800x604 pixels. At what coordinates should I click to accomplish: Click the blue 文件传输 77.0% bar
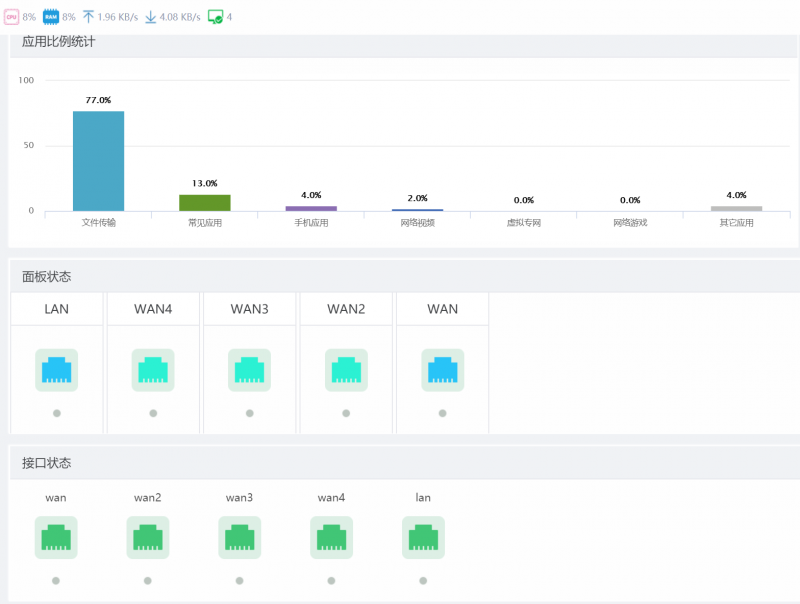98,161
